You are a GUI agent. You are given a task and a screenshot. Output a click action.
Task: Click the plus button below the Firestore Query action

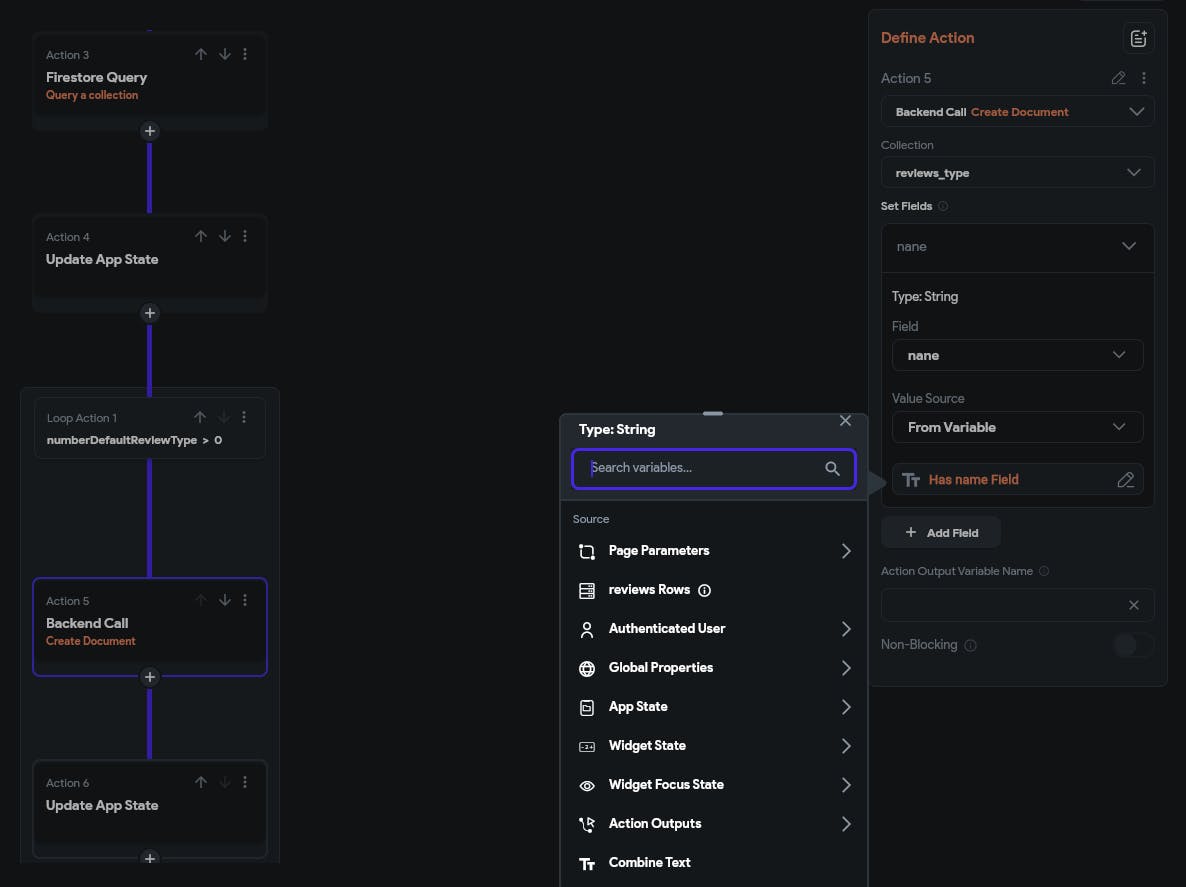149,131
